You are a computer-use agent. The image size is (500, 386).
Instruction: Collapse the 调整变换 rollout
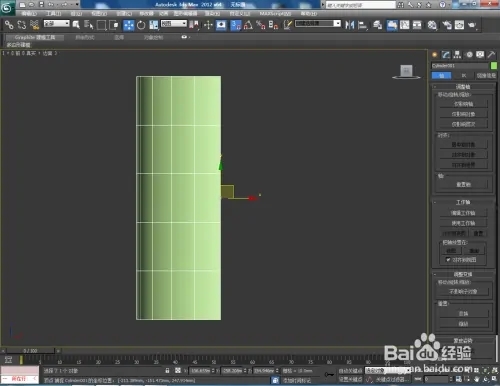[463, 274]
